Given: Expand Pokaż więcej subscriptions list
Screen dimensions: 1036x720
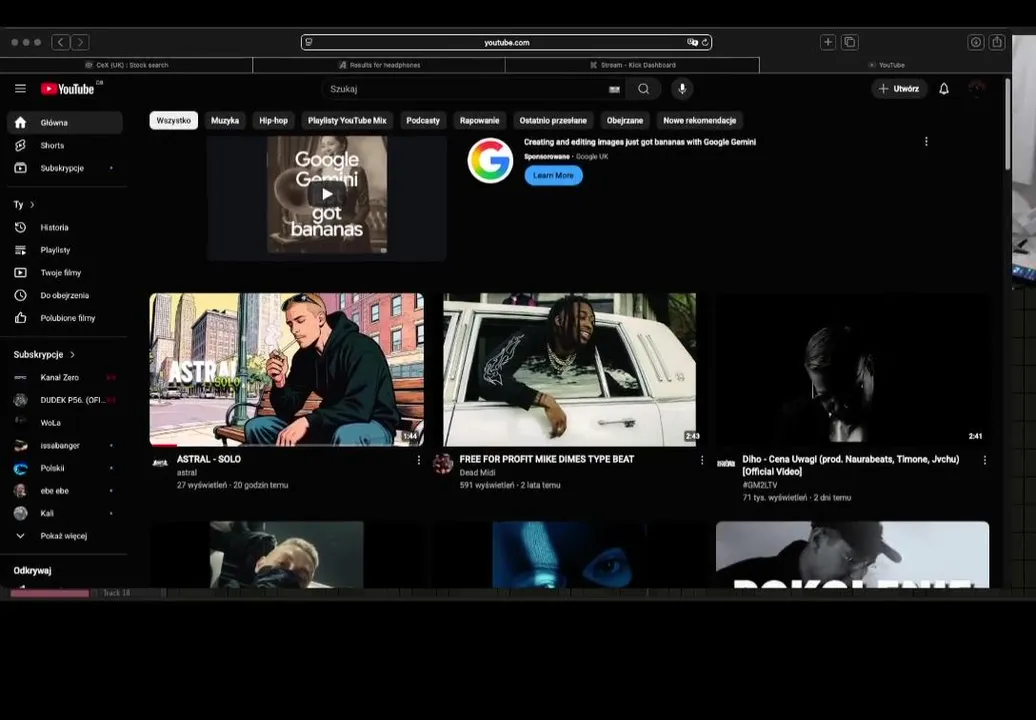Looking at the screenshot, I should pyautogui.click(x=65, y=536).
